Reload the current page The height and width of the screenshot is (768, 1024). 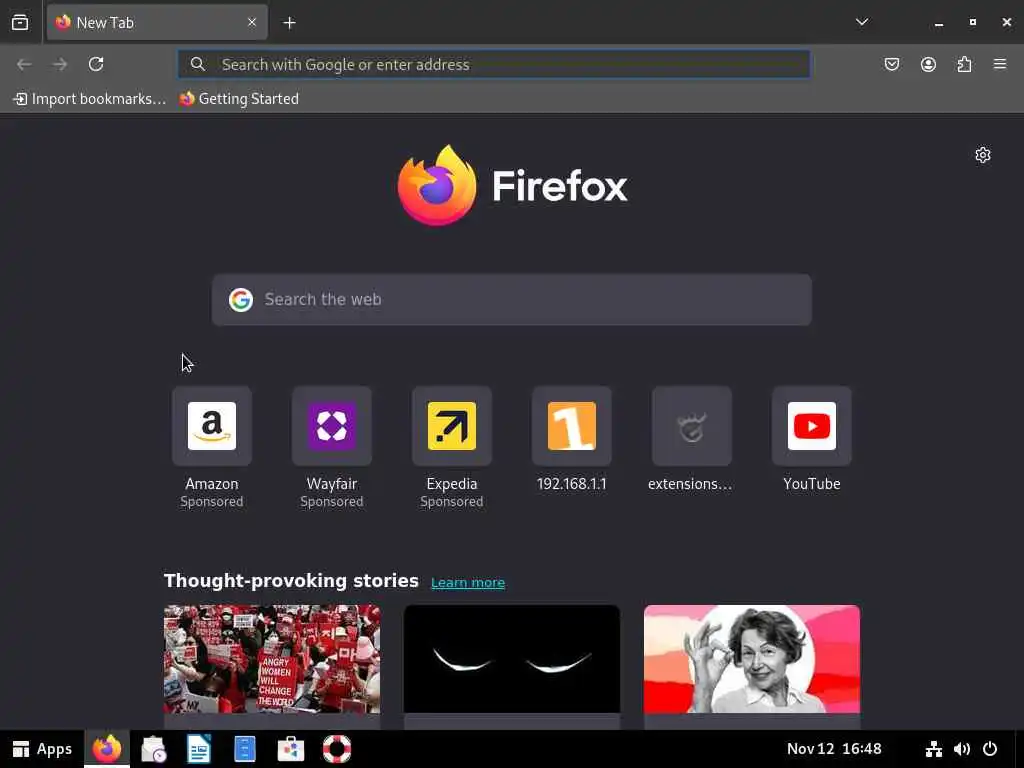96,64
